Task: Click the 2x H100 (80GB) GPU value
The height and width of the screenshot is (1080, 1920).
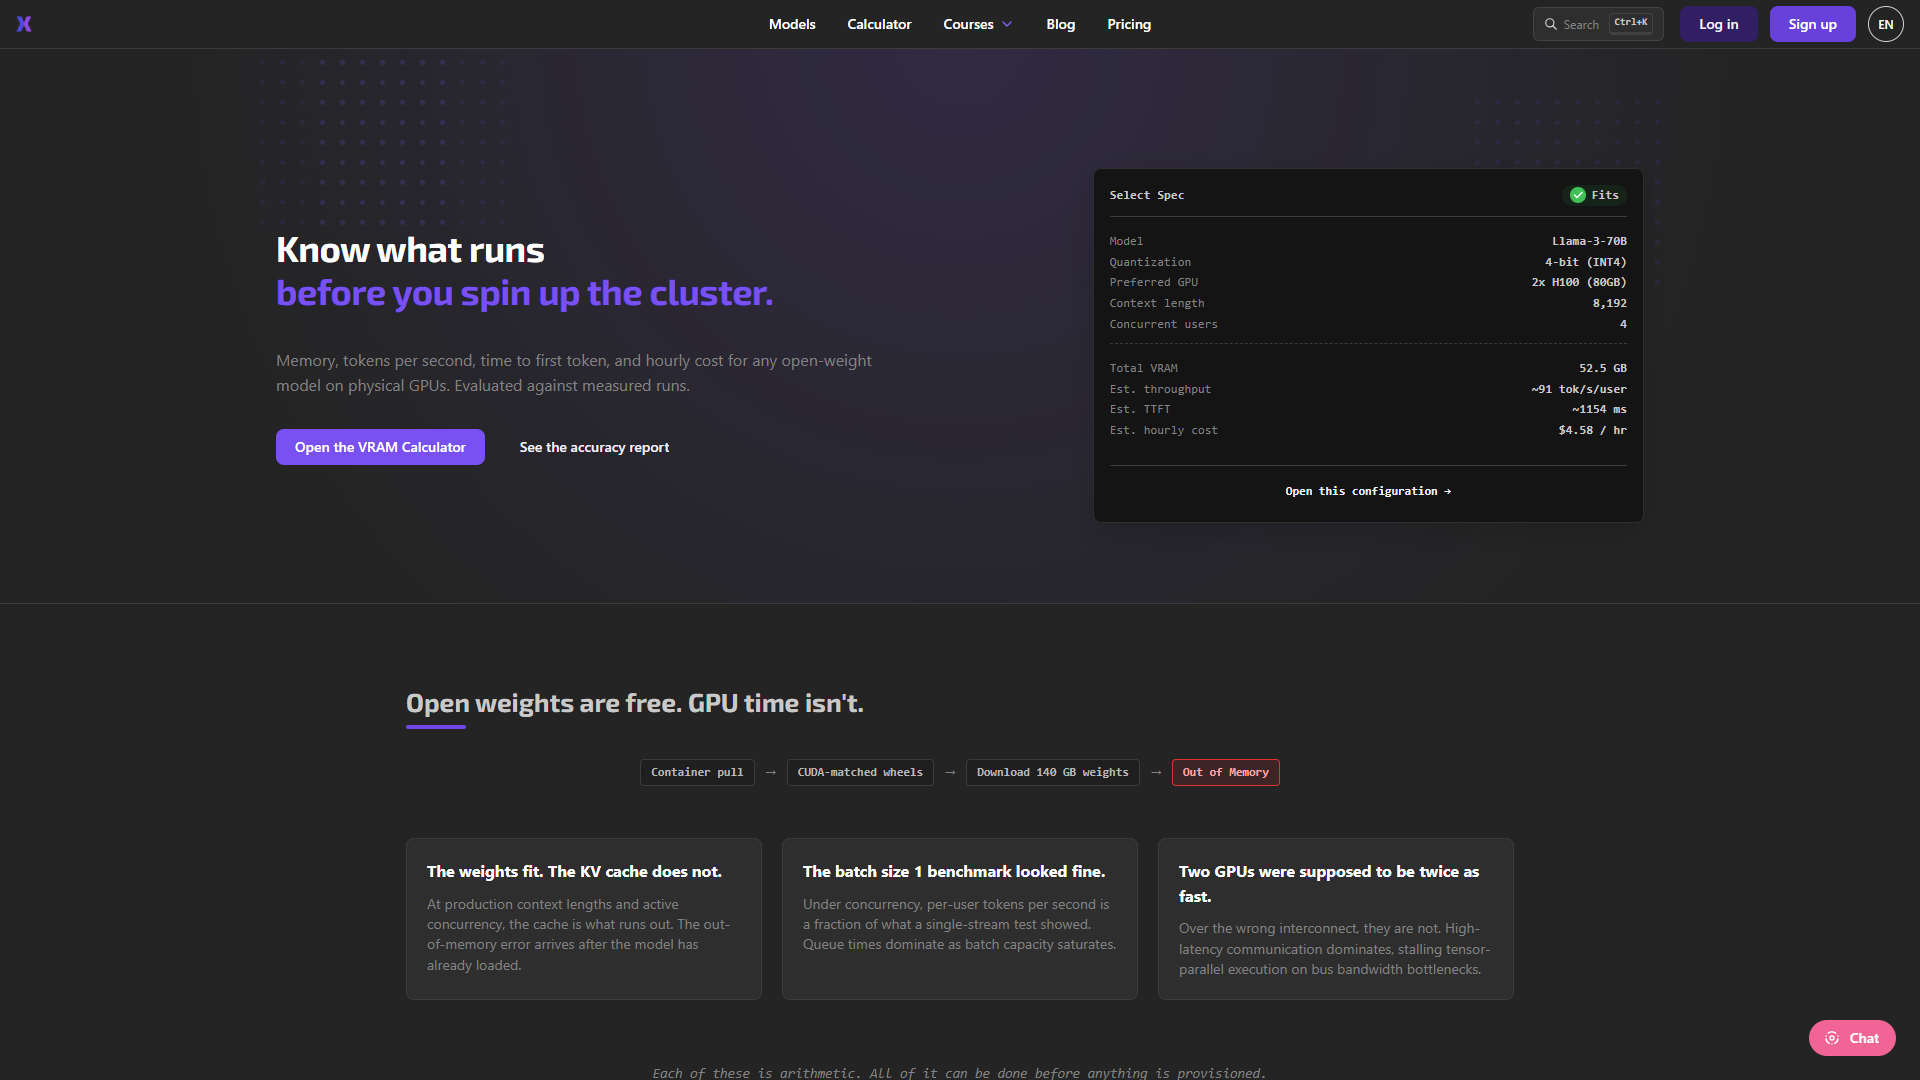Action: pyautogui.click(x=1579, y=282)
